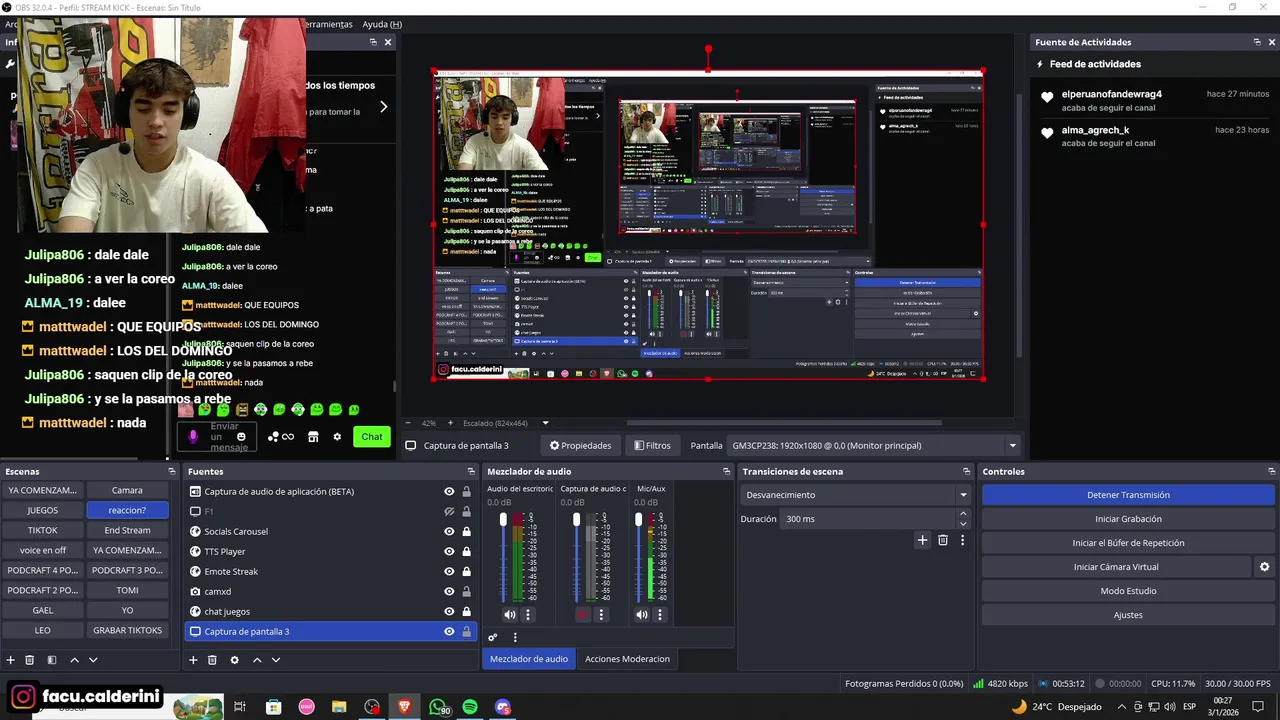Screen dimensions: 1280x720
Task: Open Audio del escritorio three-dot options
Action: coord(528,615)
